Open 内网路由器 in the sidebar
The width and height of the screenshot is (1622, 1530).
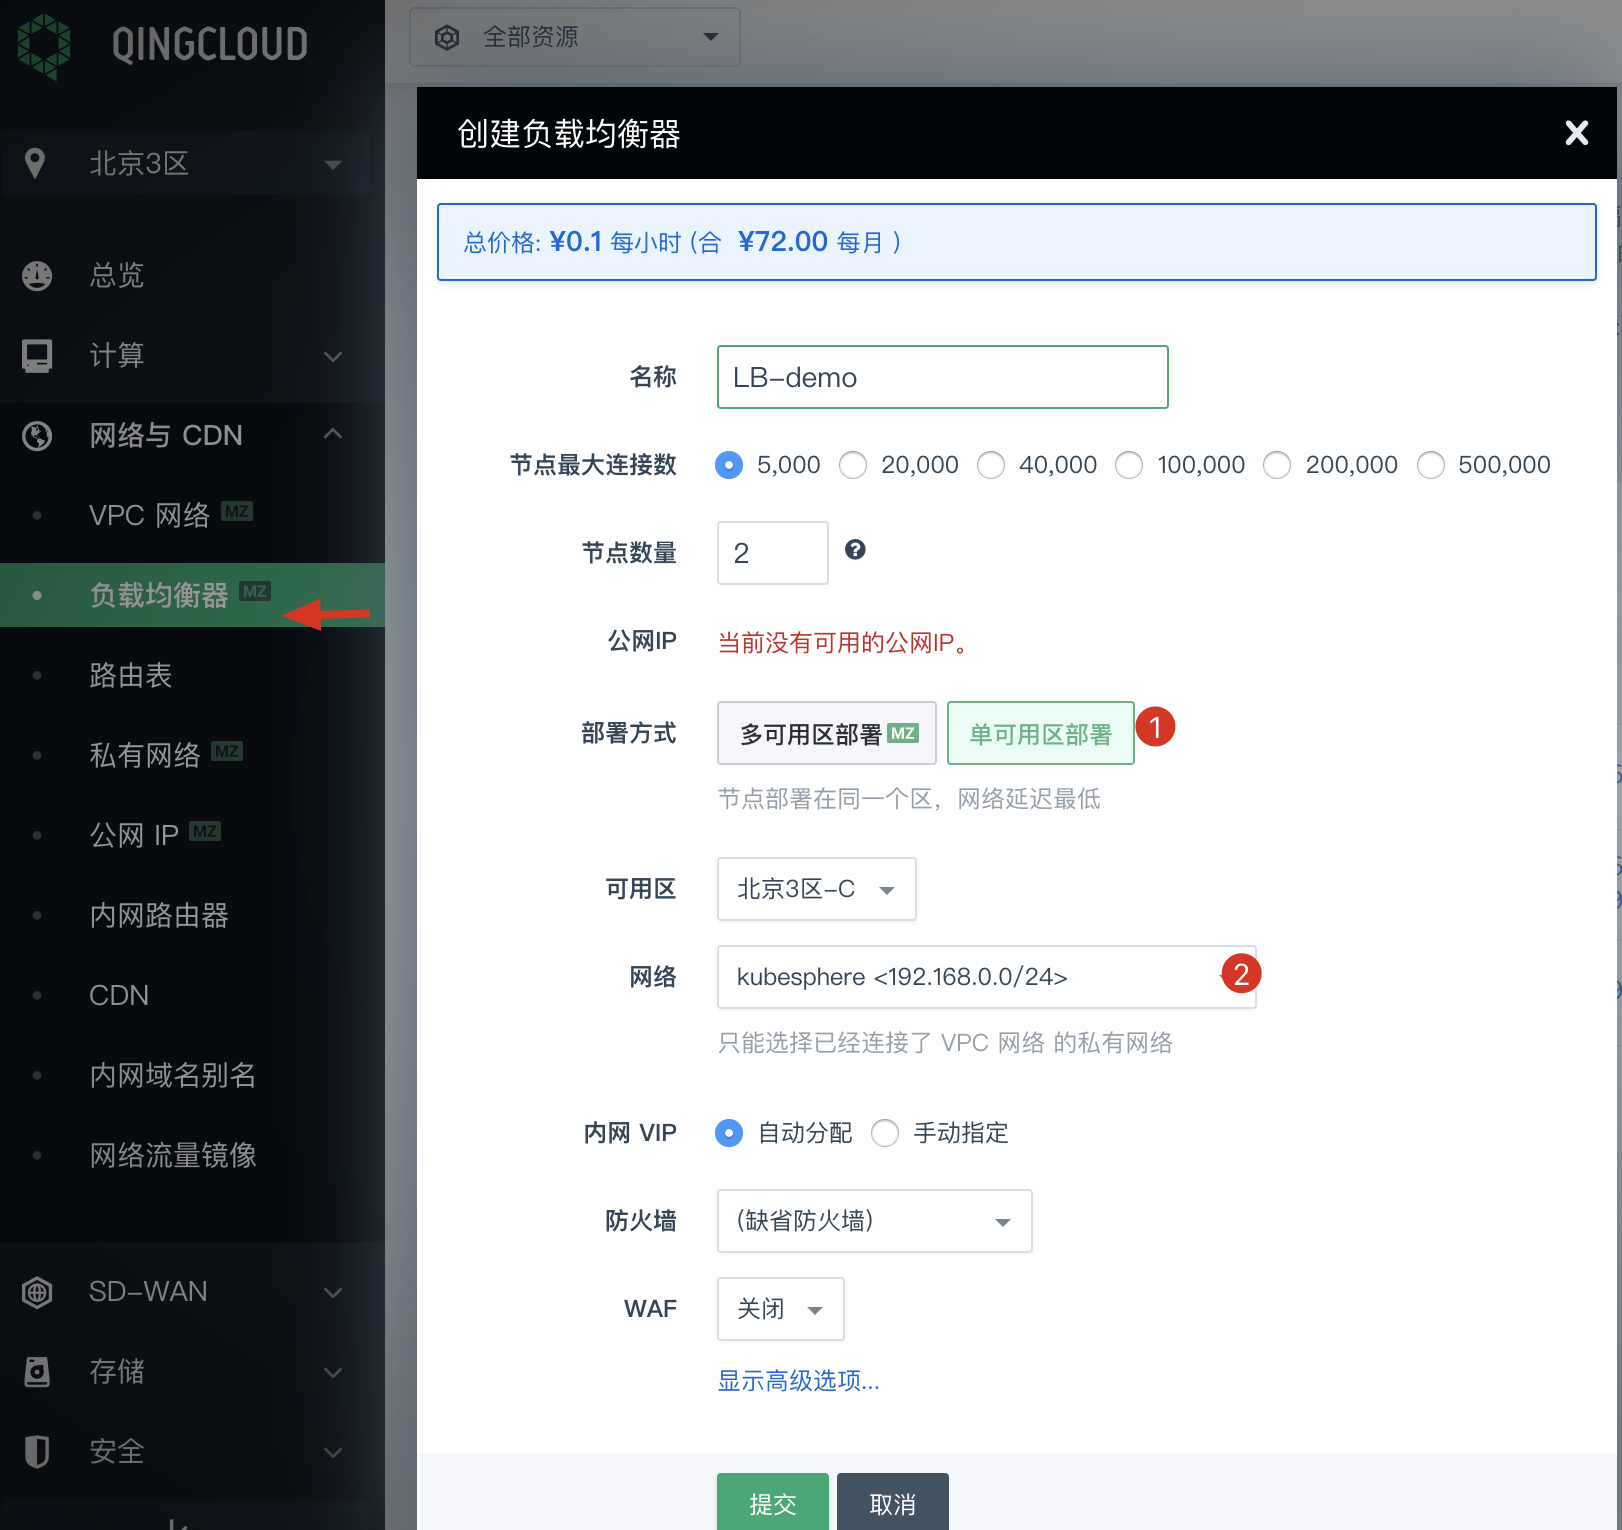click(x=159, y=915)
